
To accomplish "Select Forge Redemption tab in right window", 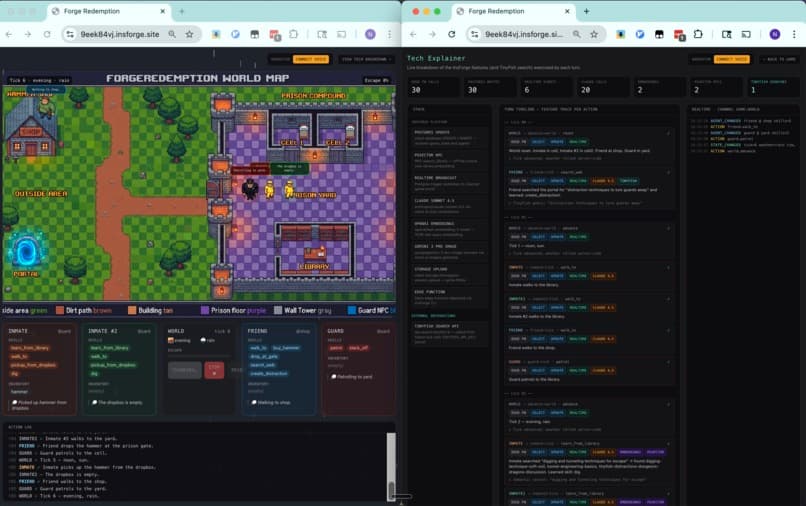I will tap(513, 11).
